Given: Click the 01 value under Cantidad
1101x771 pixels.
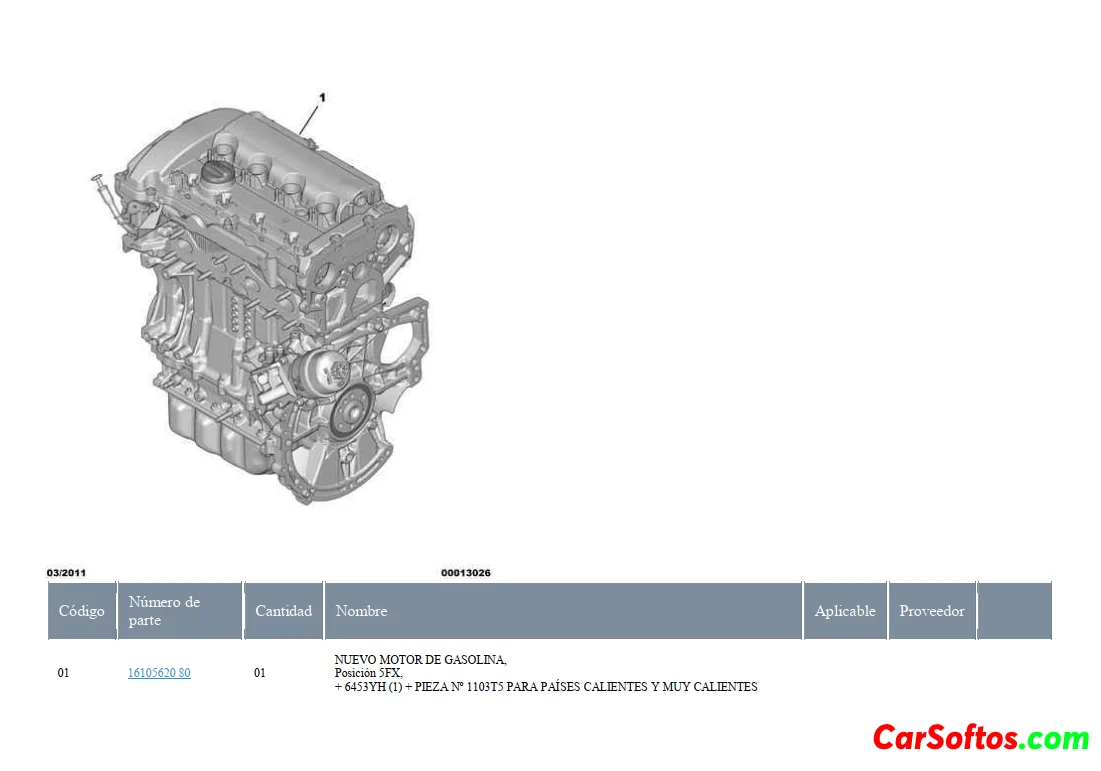Looking at the screenshot, I should pos(259,673).
